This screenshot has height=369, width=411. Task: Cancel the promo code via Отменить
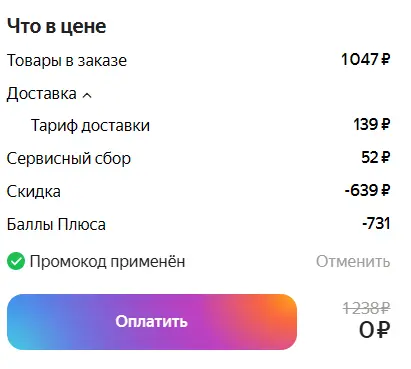(x=353, y=261)
